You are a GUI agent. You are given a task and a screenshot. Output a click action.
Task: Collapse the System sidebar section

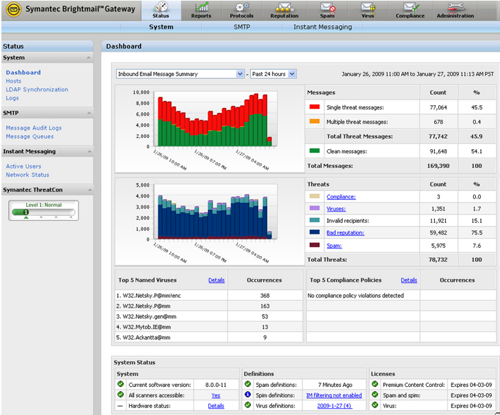click(x=89, y=58)
